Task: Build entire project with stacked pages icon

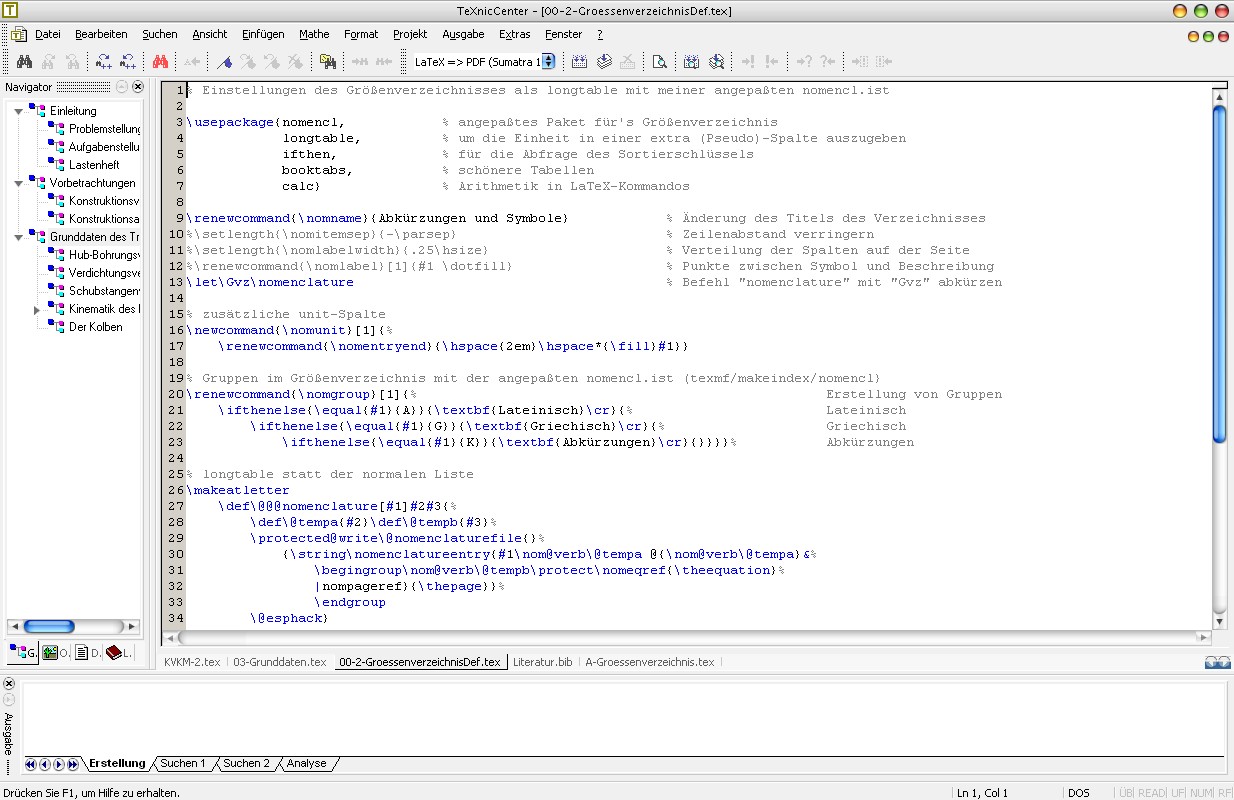Action: coord(604,62)
